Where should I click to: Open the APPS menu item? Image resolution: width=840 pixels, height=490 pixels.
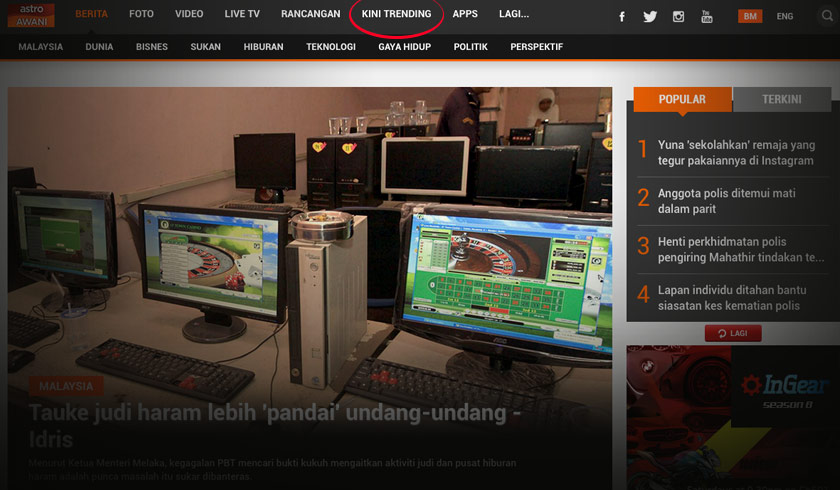click(x=465, y=14)
